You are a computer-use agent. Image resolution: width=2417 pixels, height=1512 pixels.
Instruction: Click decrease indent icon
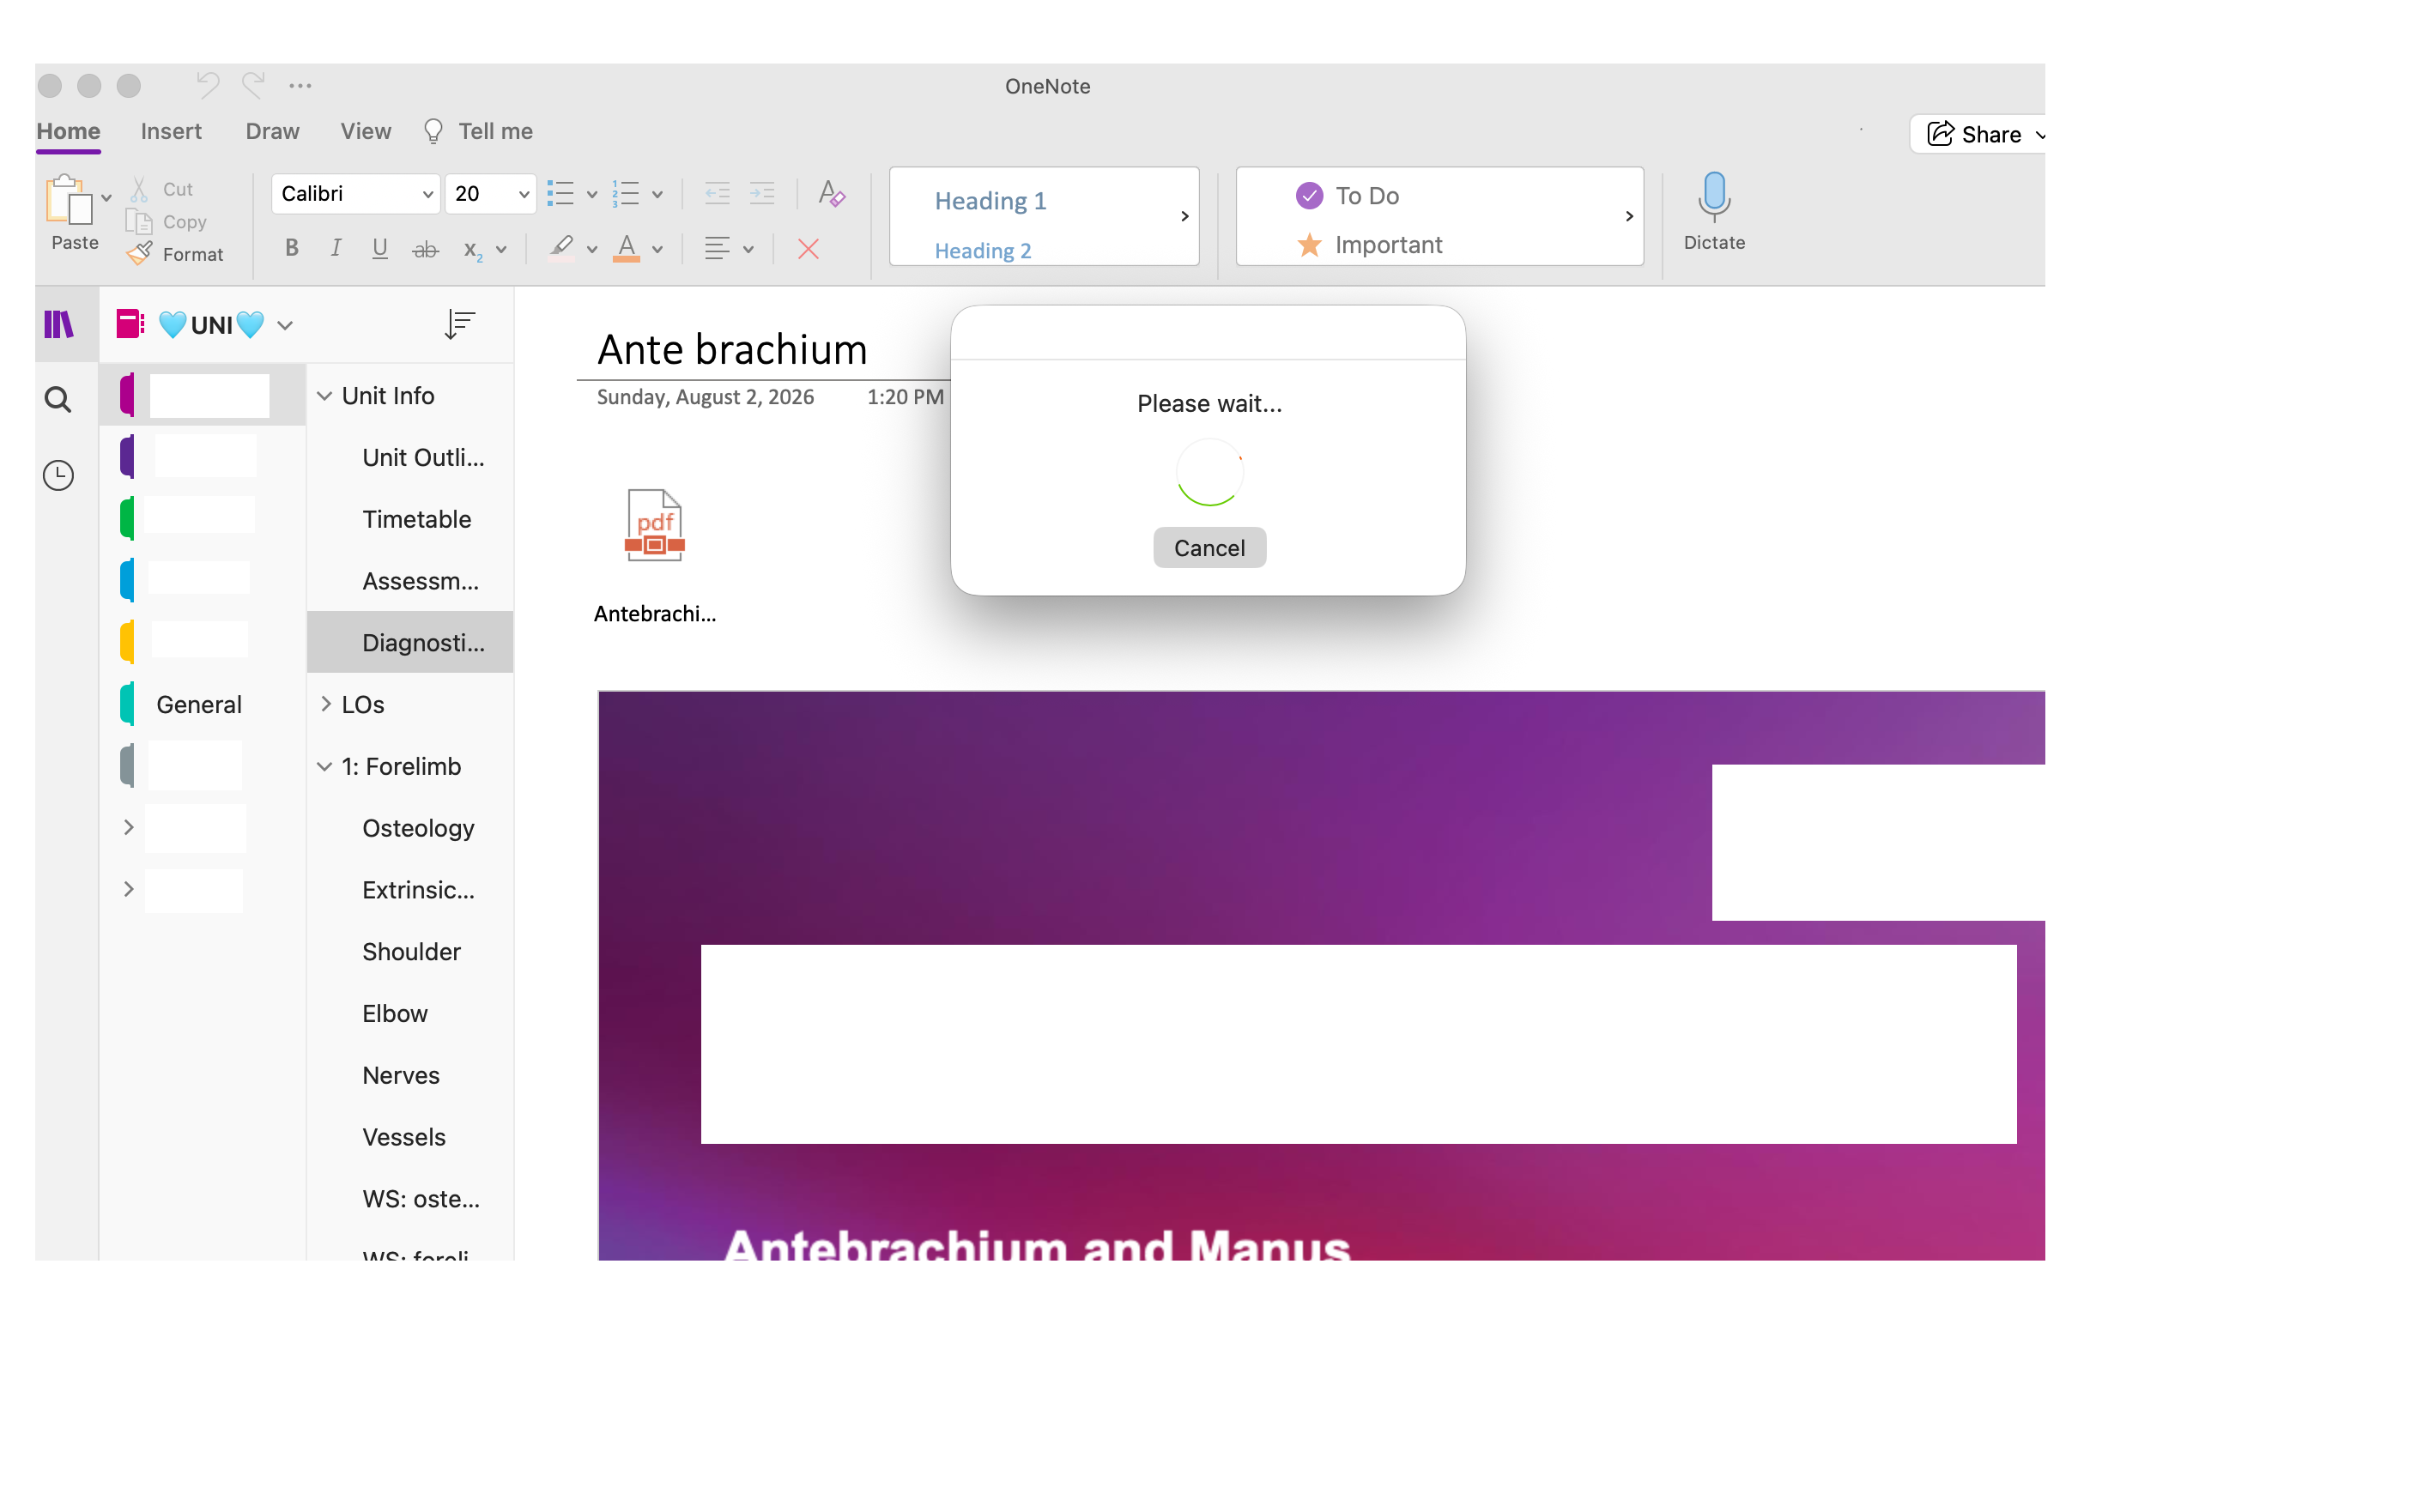point(717,194)
